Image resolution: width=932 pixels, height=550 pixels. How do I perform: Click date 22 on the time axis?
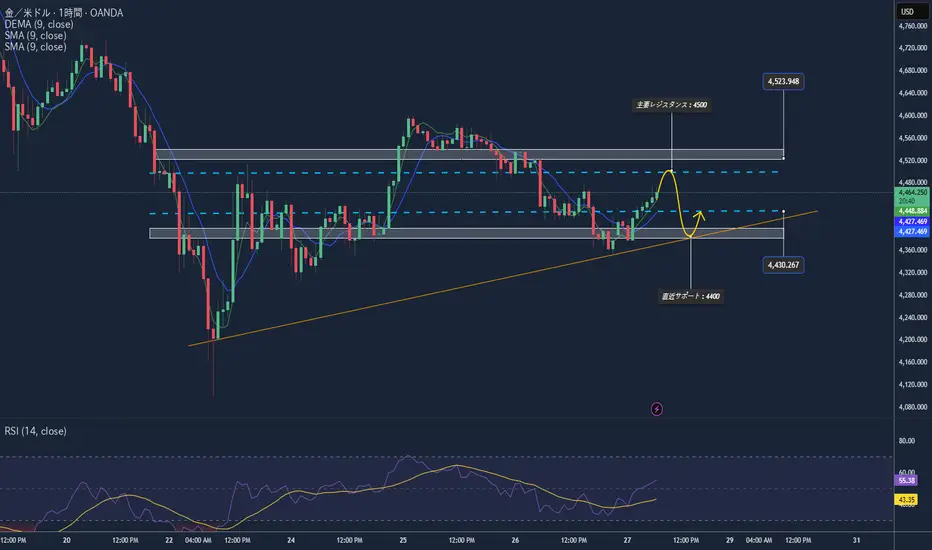(169, 540)
